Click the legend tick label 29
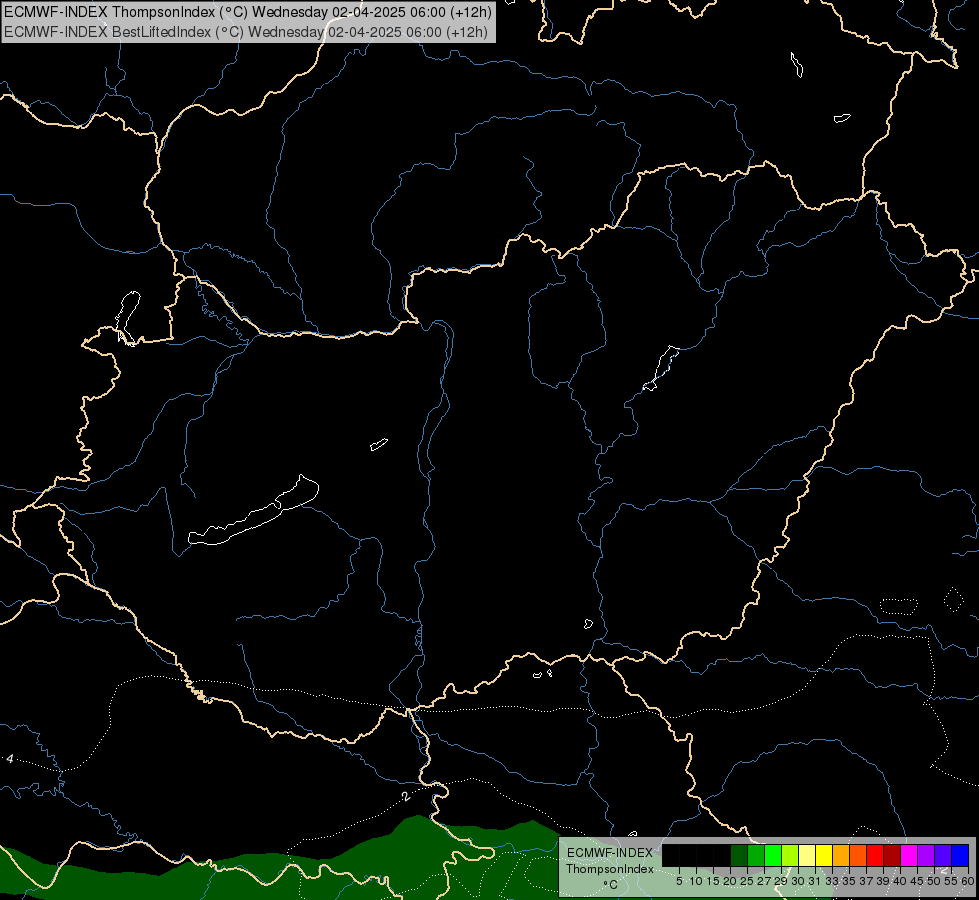The width and height of the screenshot is (979, 900). [781, 881]
